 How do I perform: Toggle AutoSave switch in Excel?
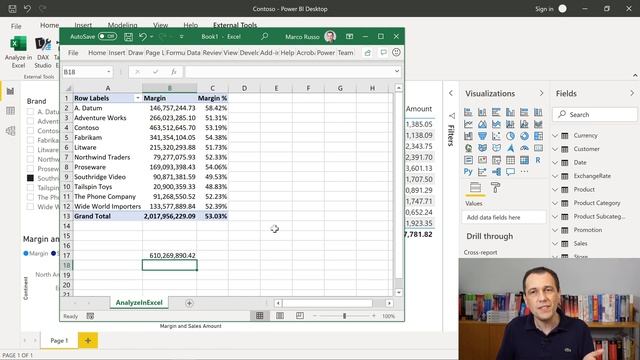coord(107,36)
